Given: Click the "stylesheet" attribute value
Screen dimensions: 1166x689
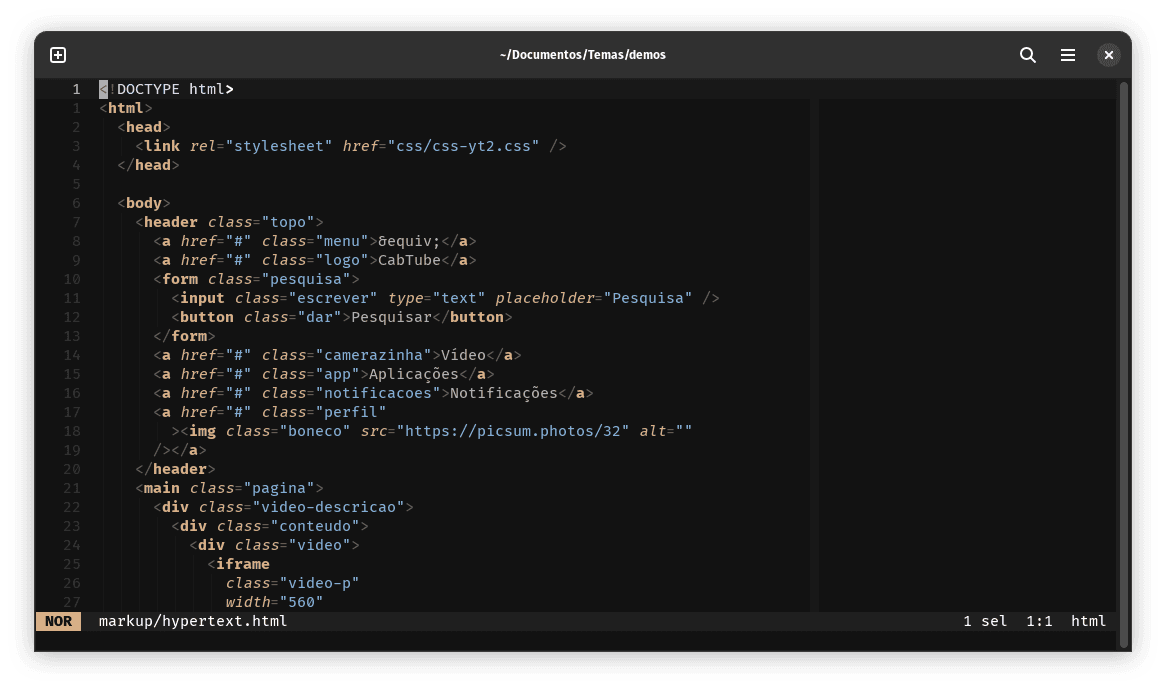Looking at the screenshot, I should [279, 146].
